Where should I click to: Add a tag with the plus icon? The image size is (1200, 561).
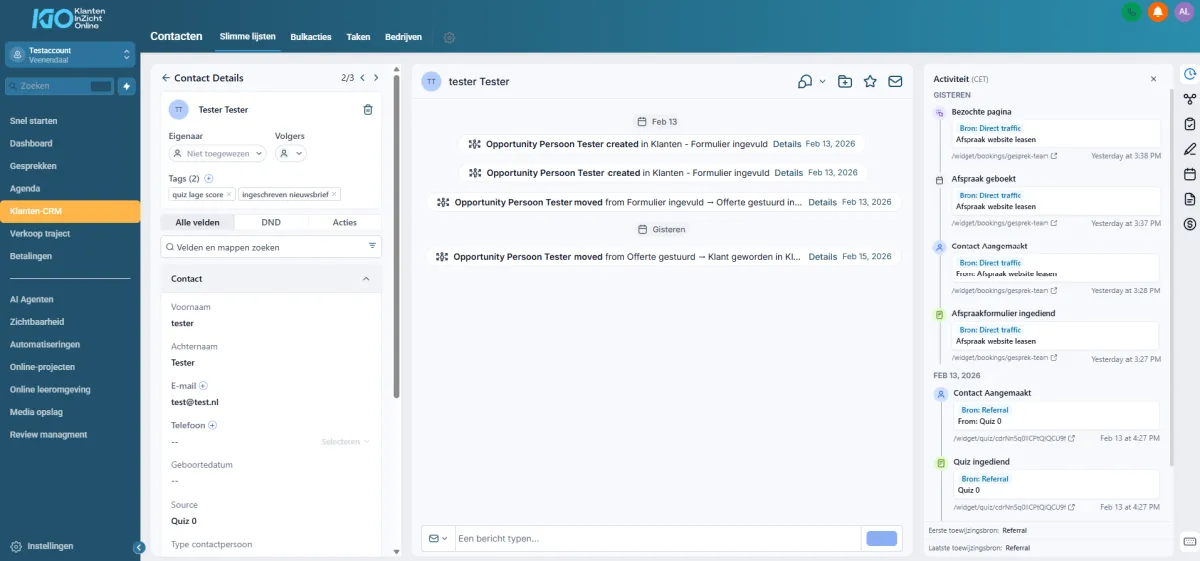click(x=209, y=178)
